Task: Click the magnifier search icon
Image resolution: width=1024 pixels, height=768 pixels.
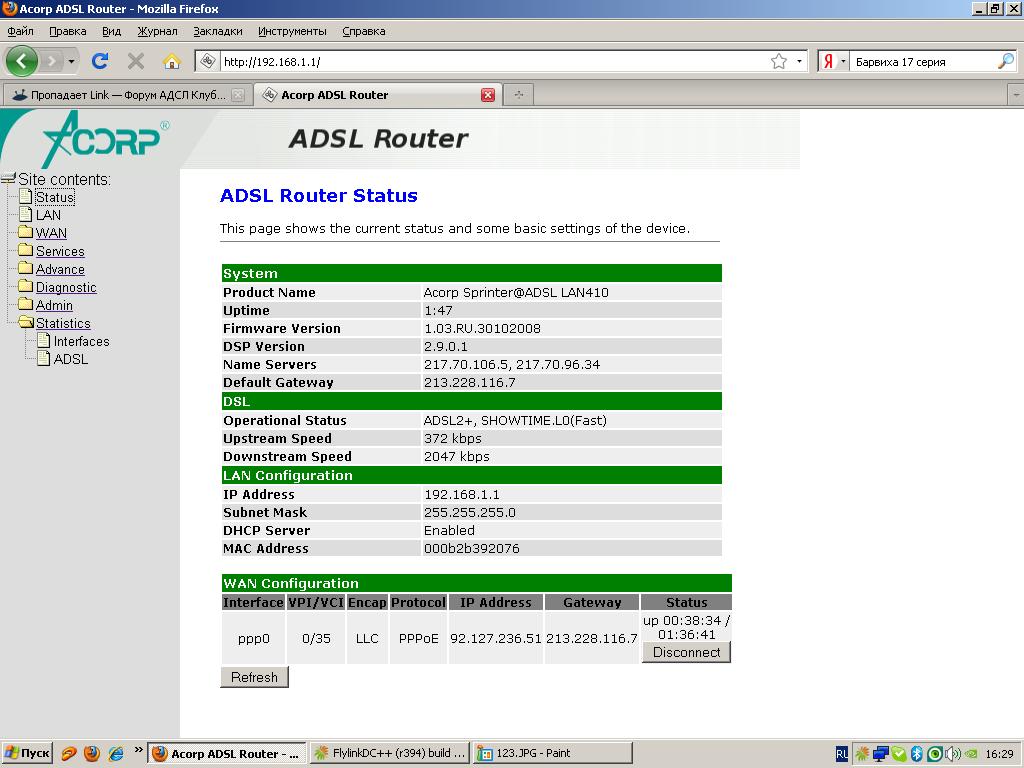Action: 1006,61
